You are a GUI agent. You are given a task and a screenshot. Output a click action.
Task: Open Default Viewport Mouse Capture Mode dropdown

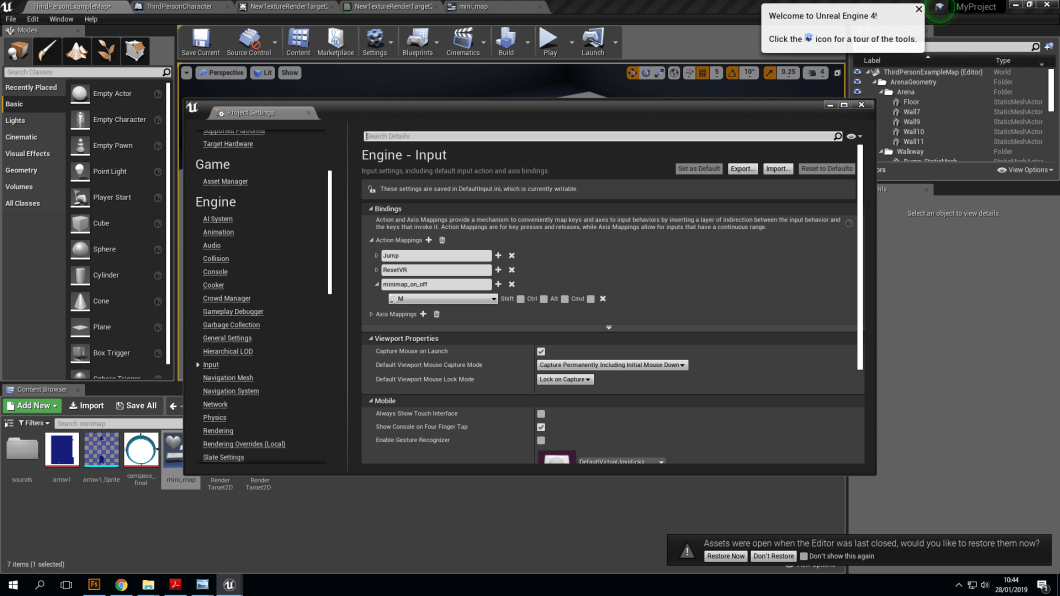[x=612, y=365]
